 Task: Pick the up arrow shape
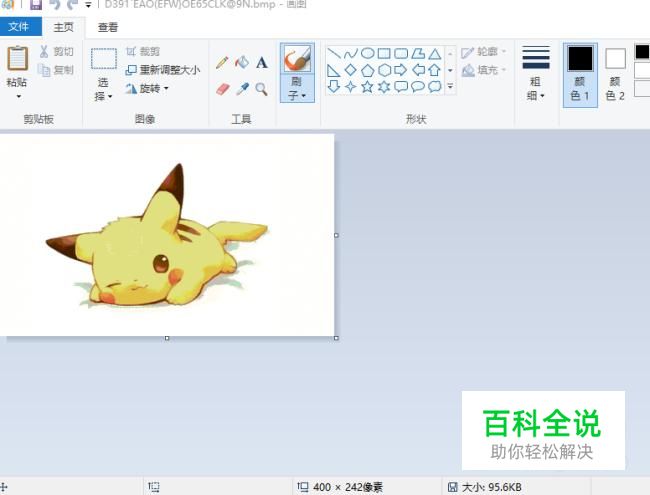point(434,70)
